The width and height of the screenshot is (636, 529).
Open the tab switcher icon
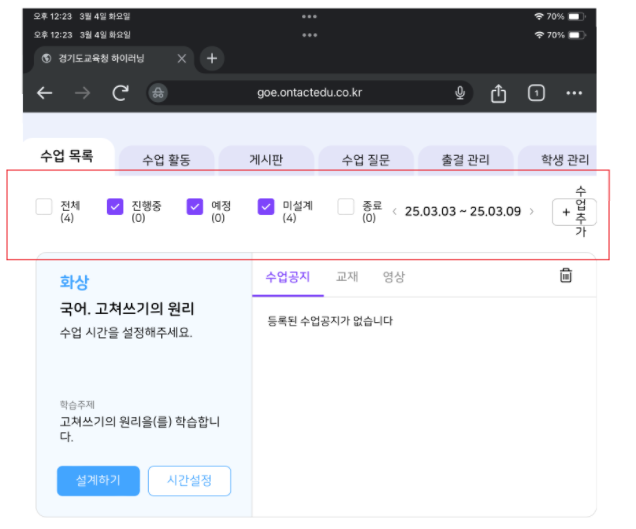(x=536, y=93)
